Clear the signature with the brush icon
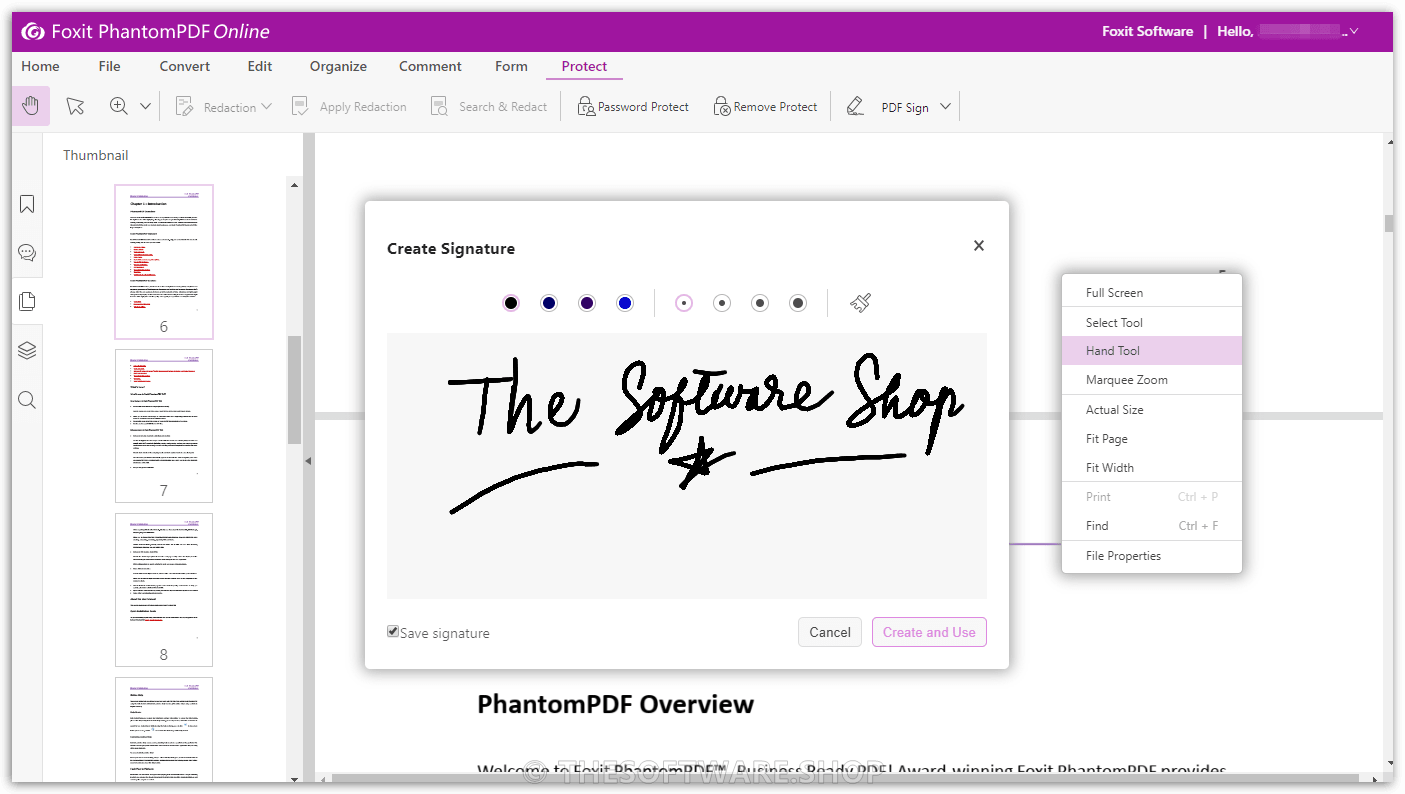Screen dimensions: 1405x794 pyautogui.click(x=860, y=302)
